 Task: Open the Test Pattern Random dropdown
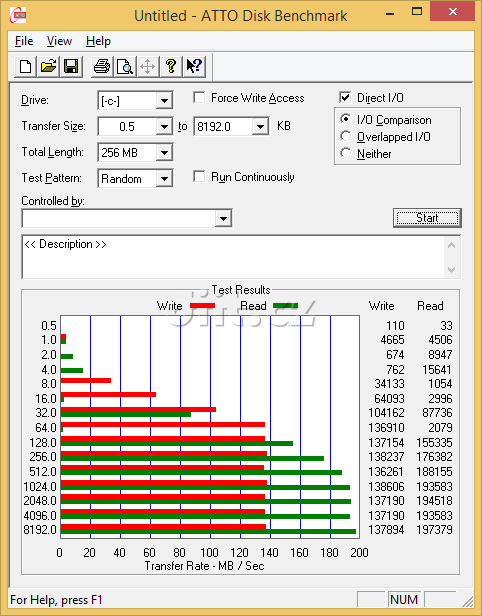164,179
